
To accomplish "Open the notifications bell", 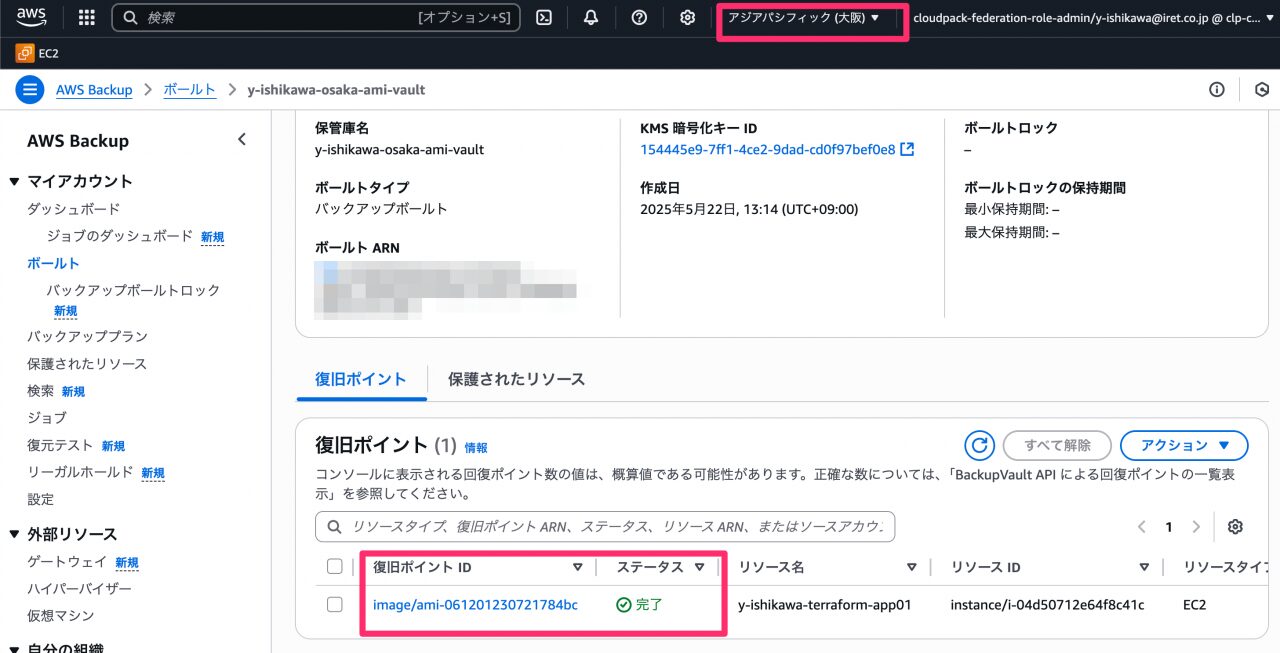I will pos(591,17).
